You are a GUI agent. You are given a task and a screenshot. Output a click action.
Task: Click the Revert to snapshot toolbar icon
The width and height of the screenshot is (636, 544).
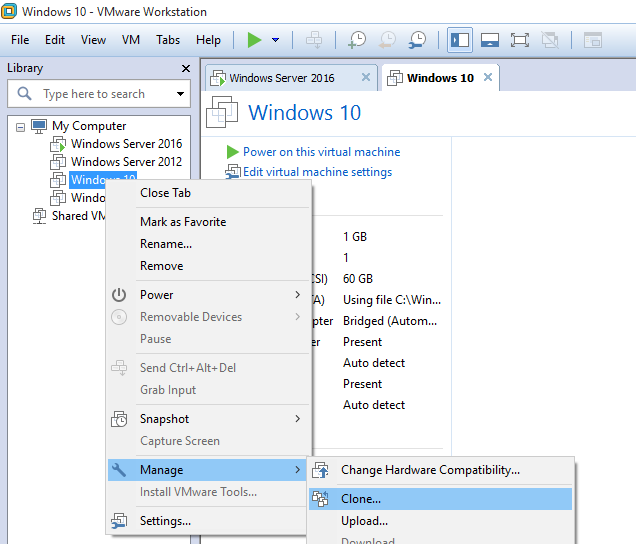click(x=387, y=40)
